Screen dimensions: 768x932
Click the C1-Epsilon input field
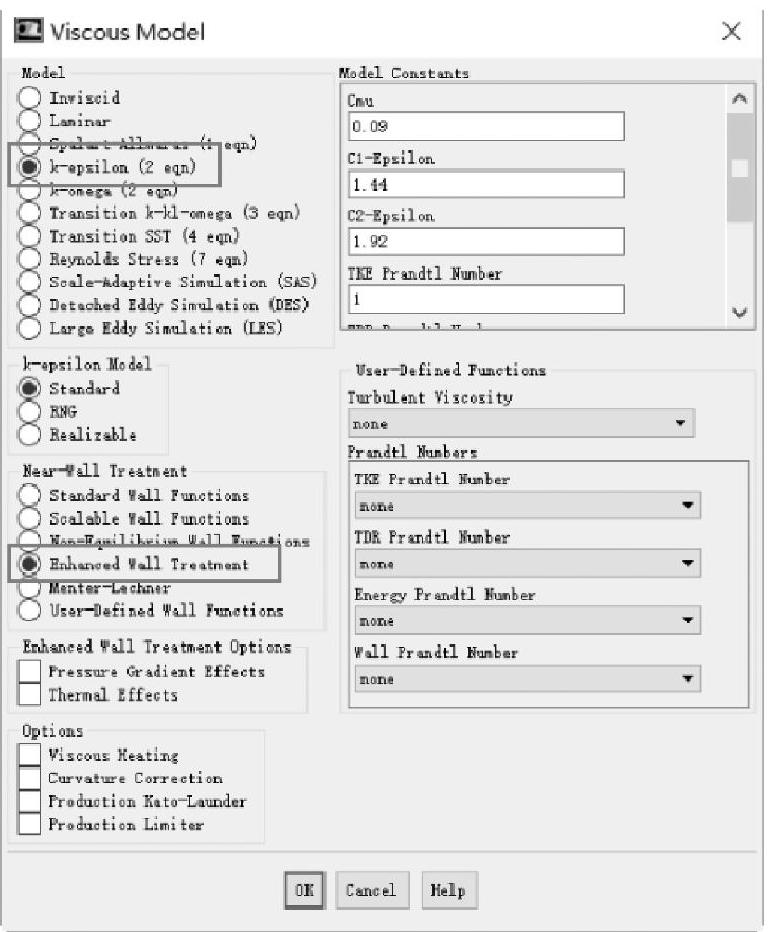(x=486, y=184)
